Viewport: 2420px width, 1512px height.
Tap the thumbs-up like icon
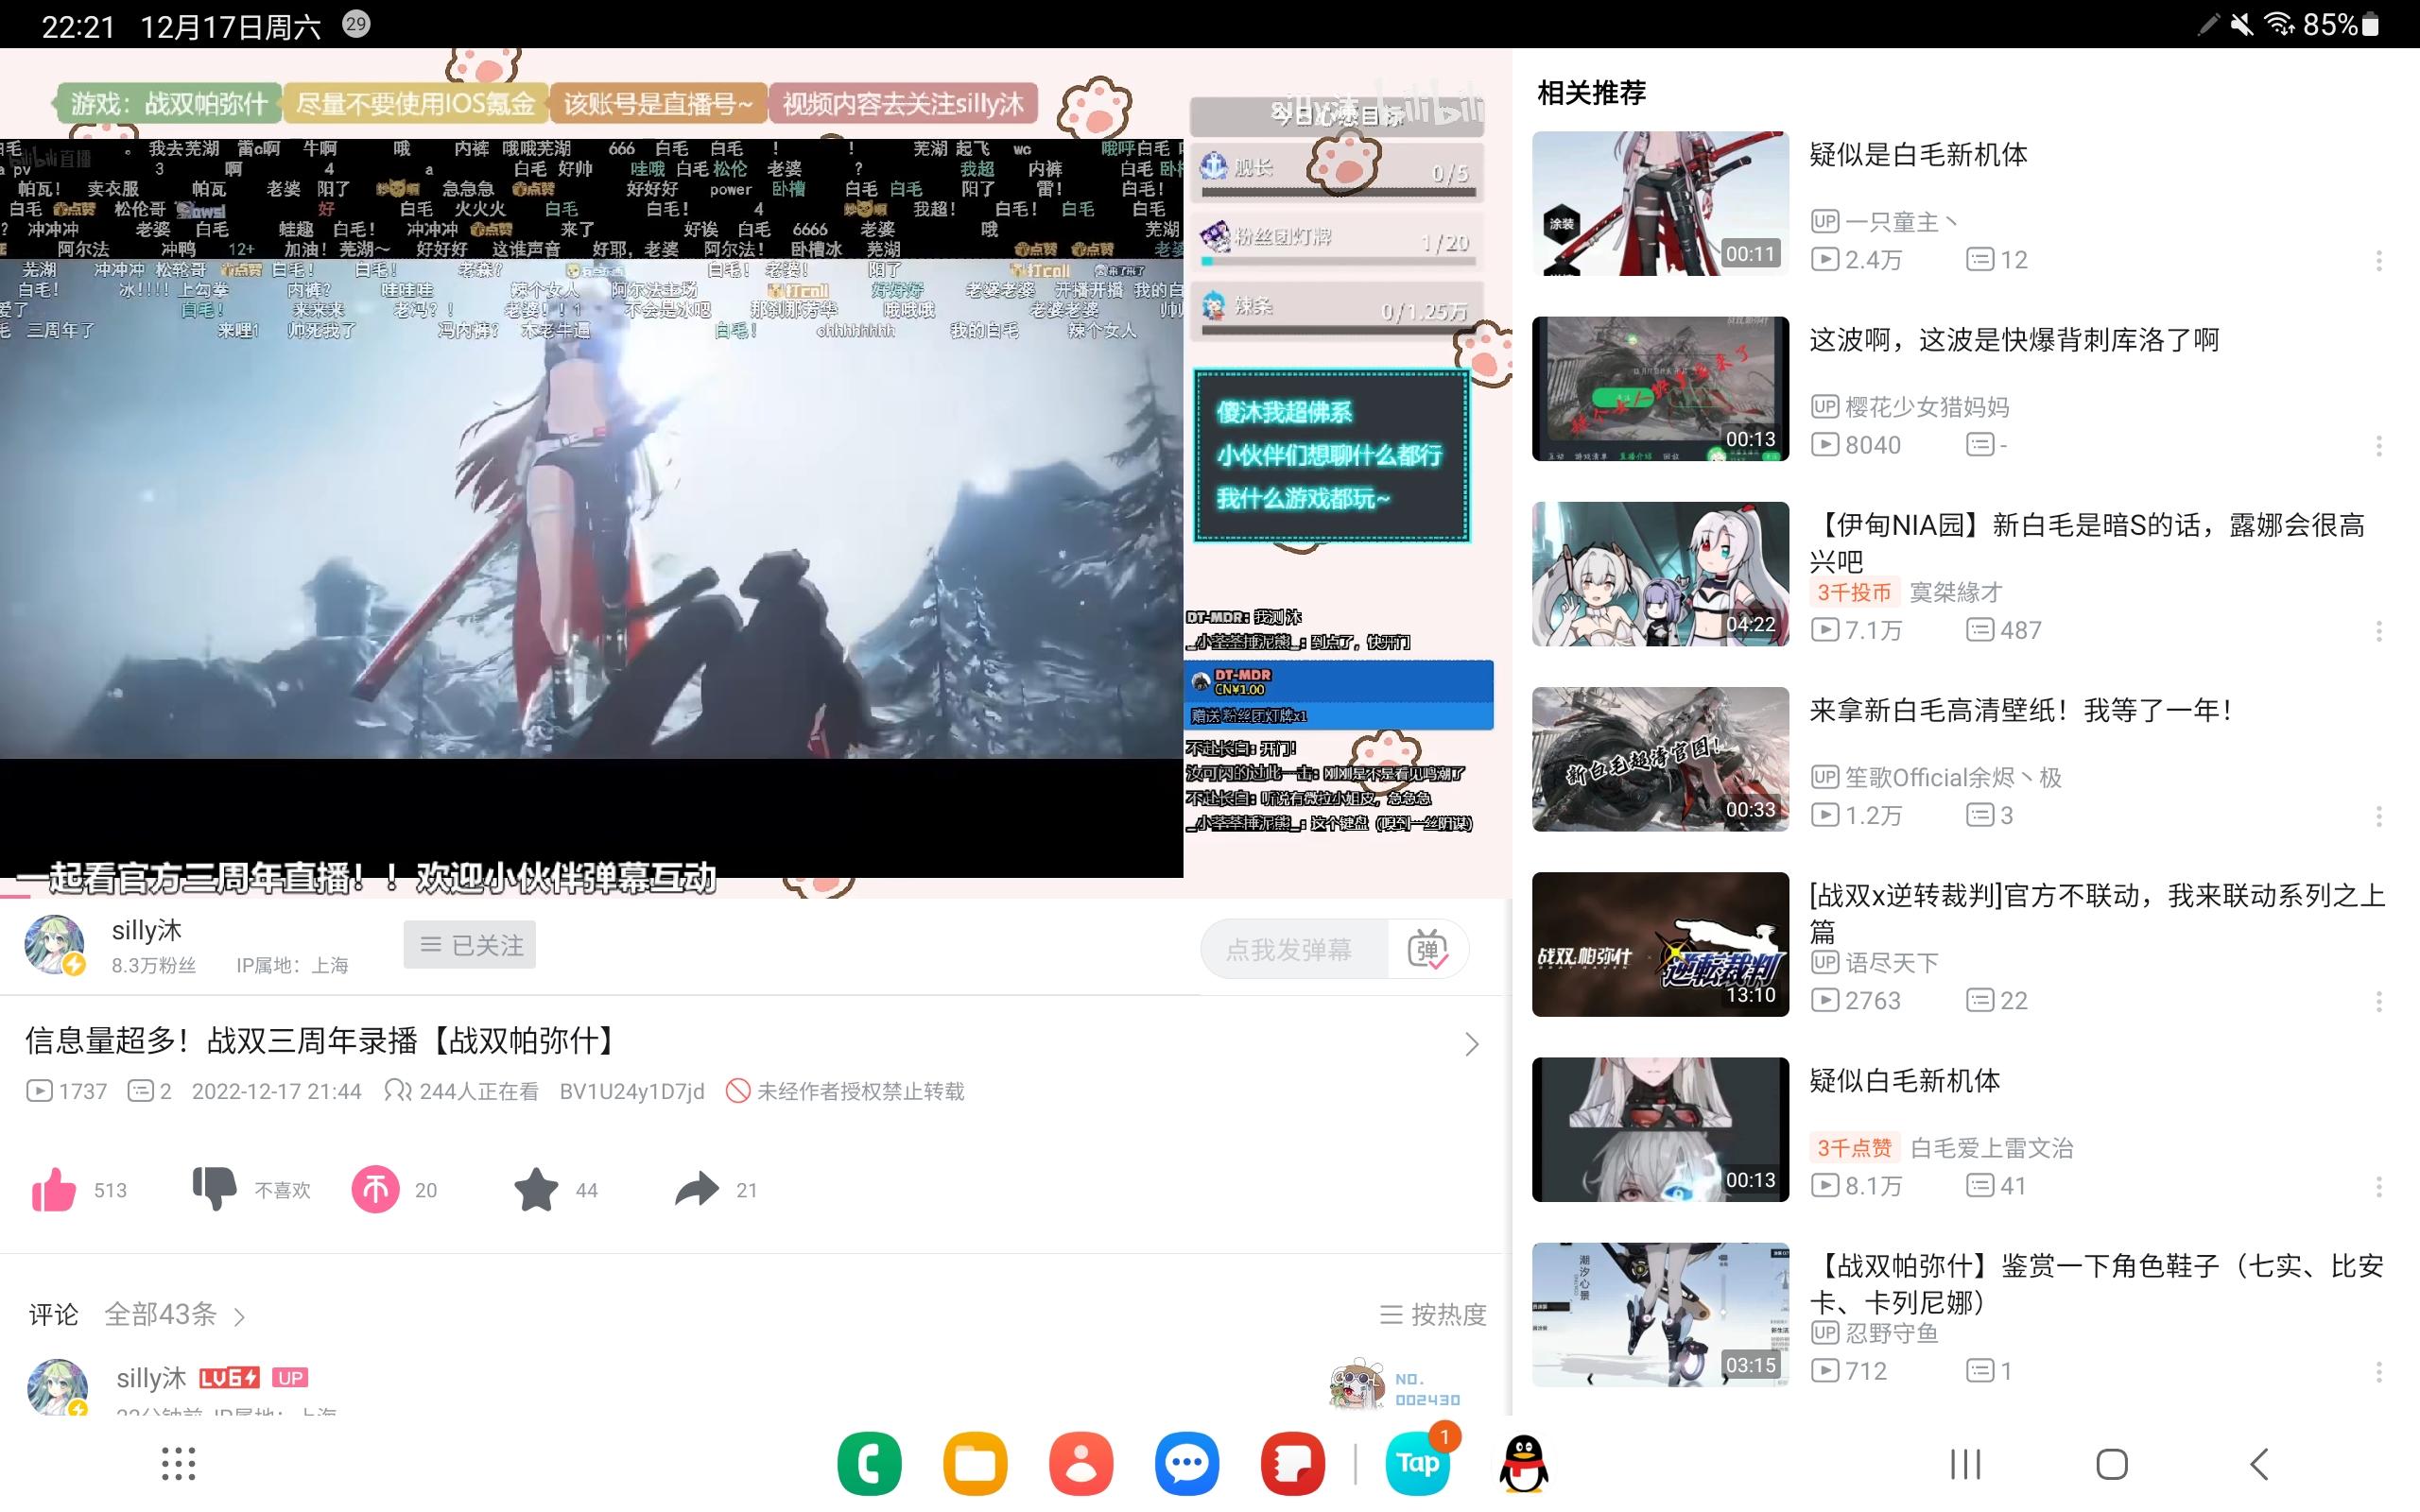[54, 1189]
